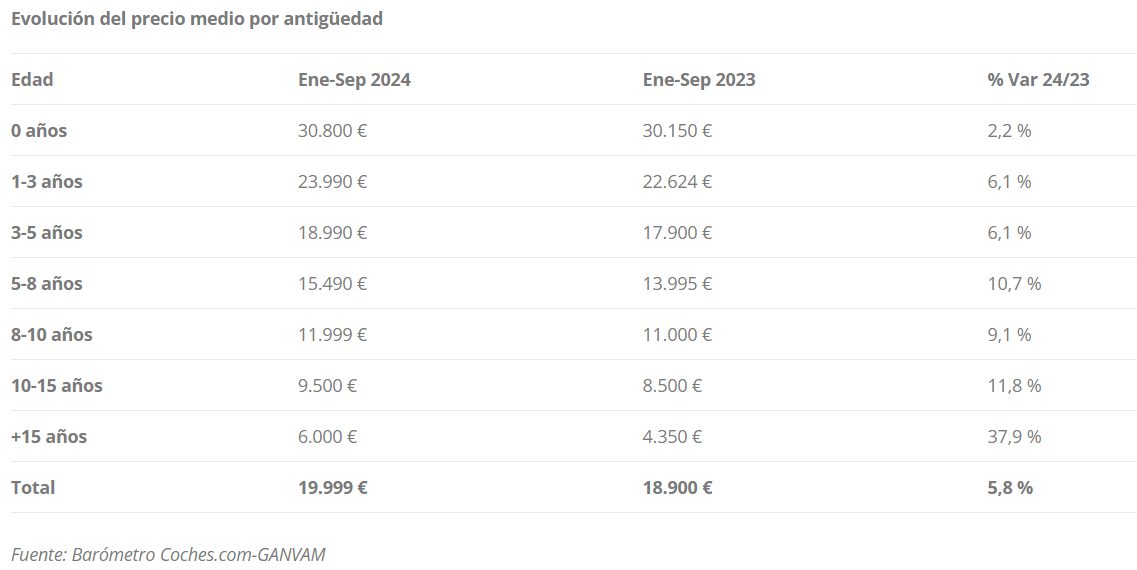This screenshot has height=570, width=1137.
Task: Click the 'Ene-Sep 2023' column header
Action: coord(699,80)
